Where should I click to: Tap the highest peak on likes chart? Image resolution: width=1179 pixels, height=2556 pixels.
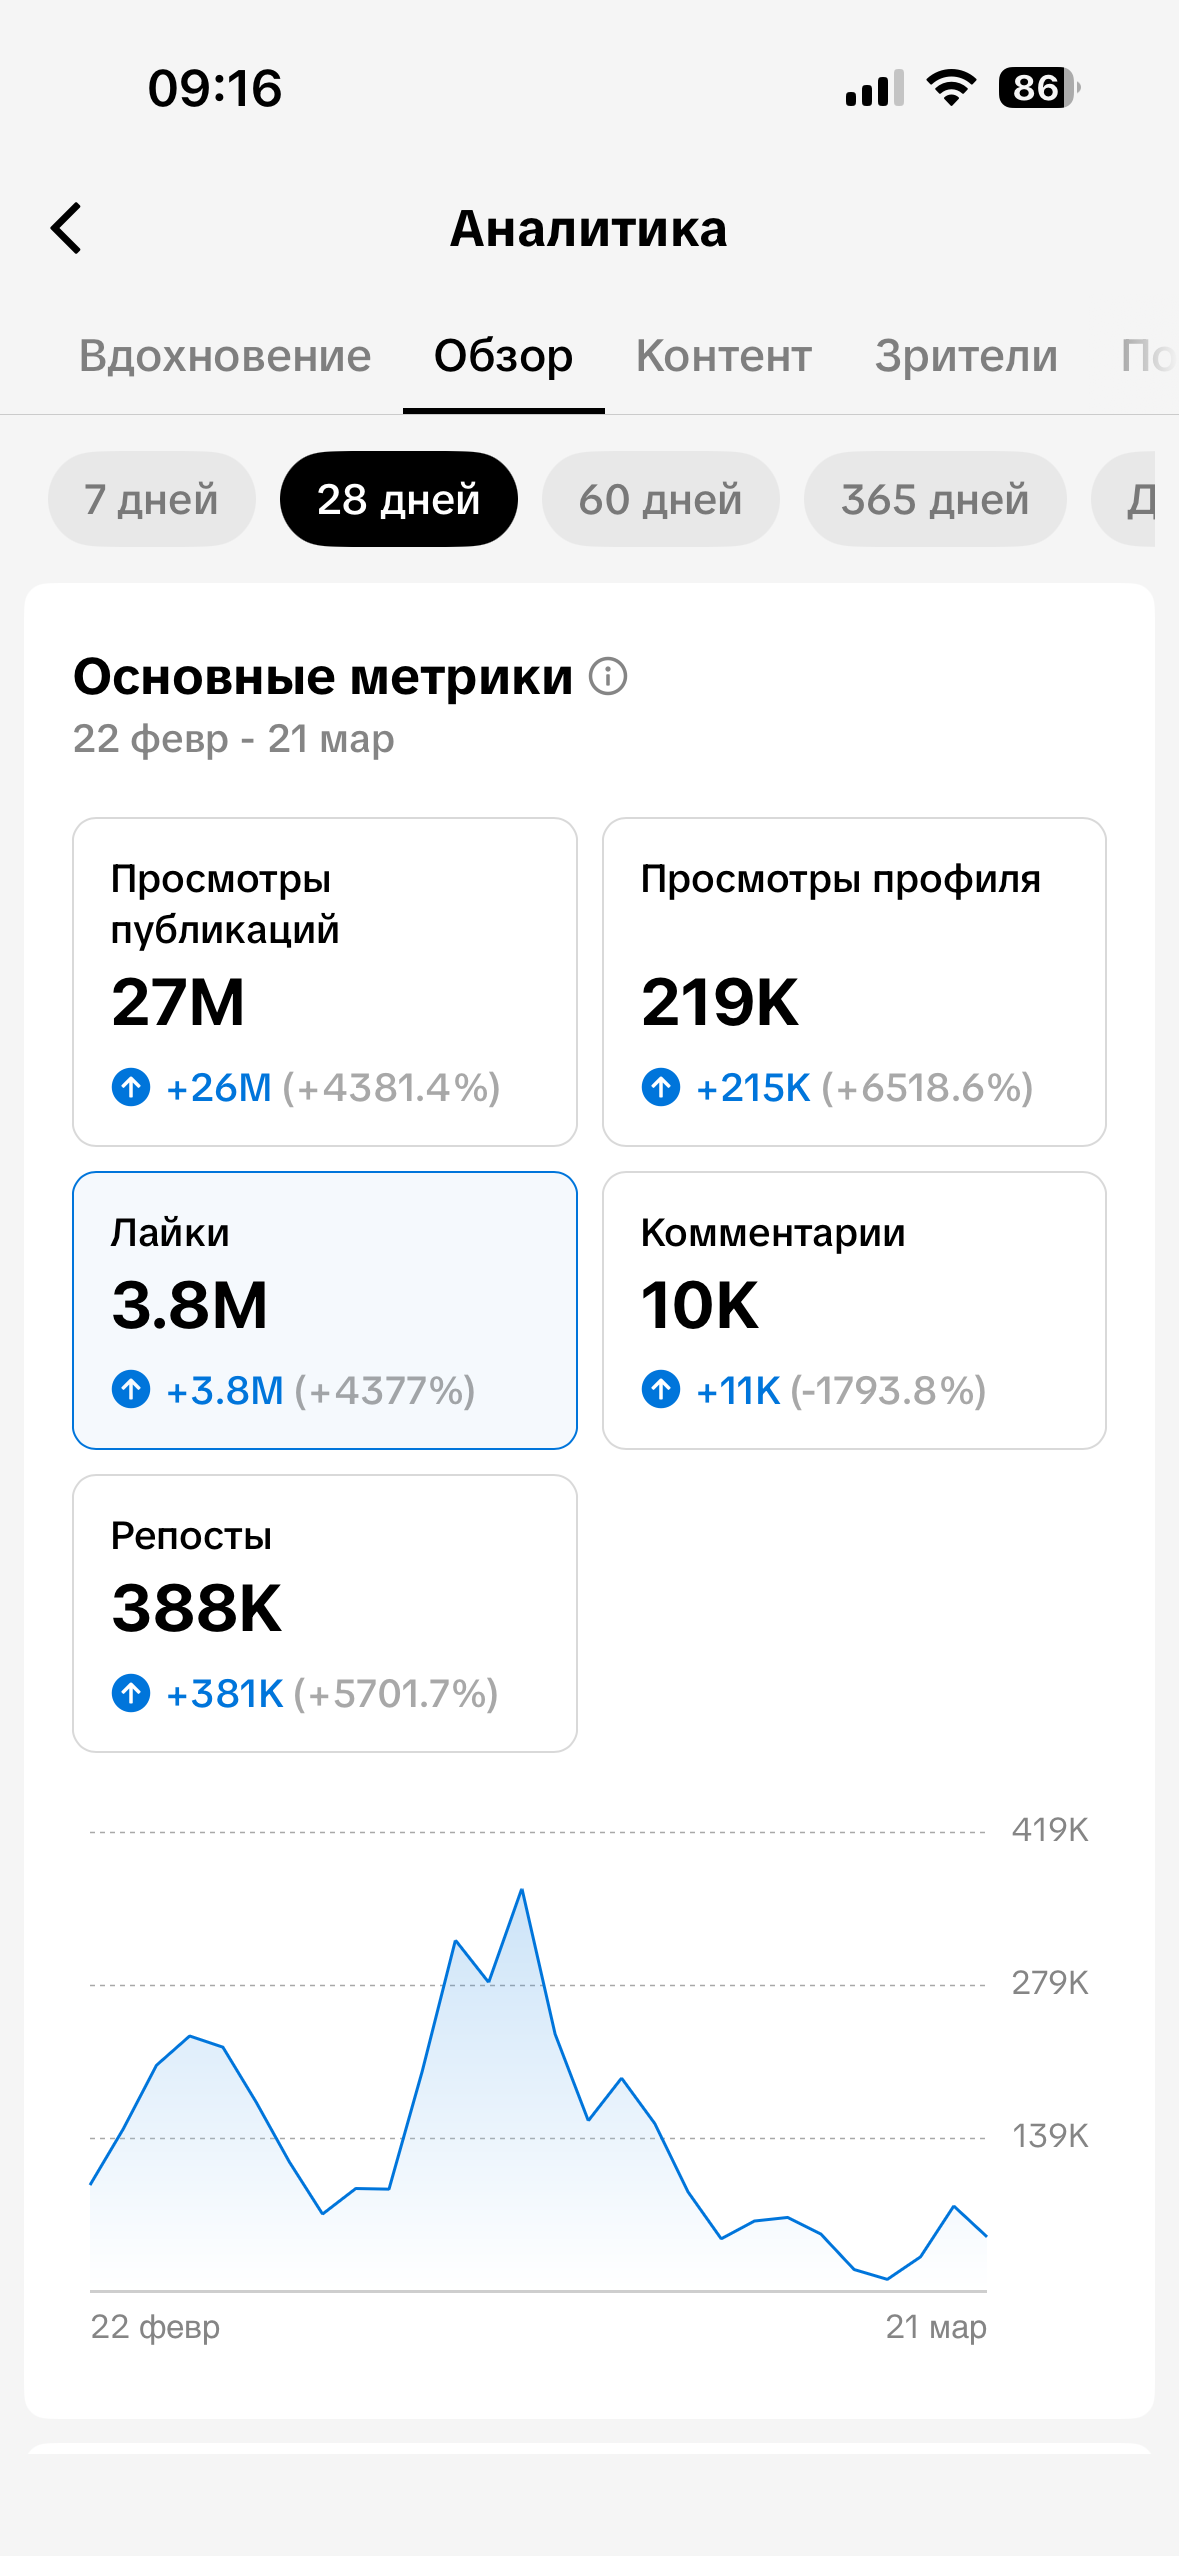pyautogui.click(x=522, y=1890)
